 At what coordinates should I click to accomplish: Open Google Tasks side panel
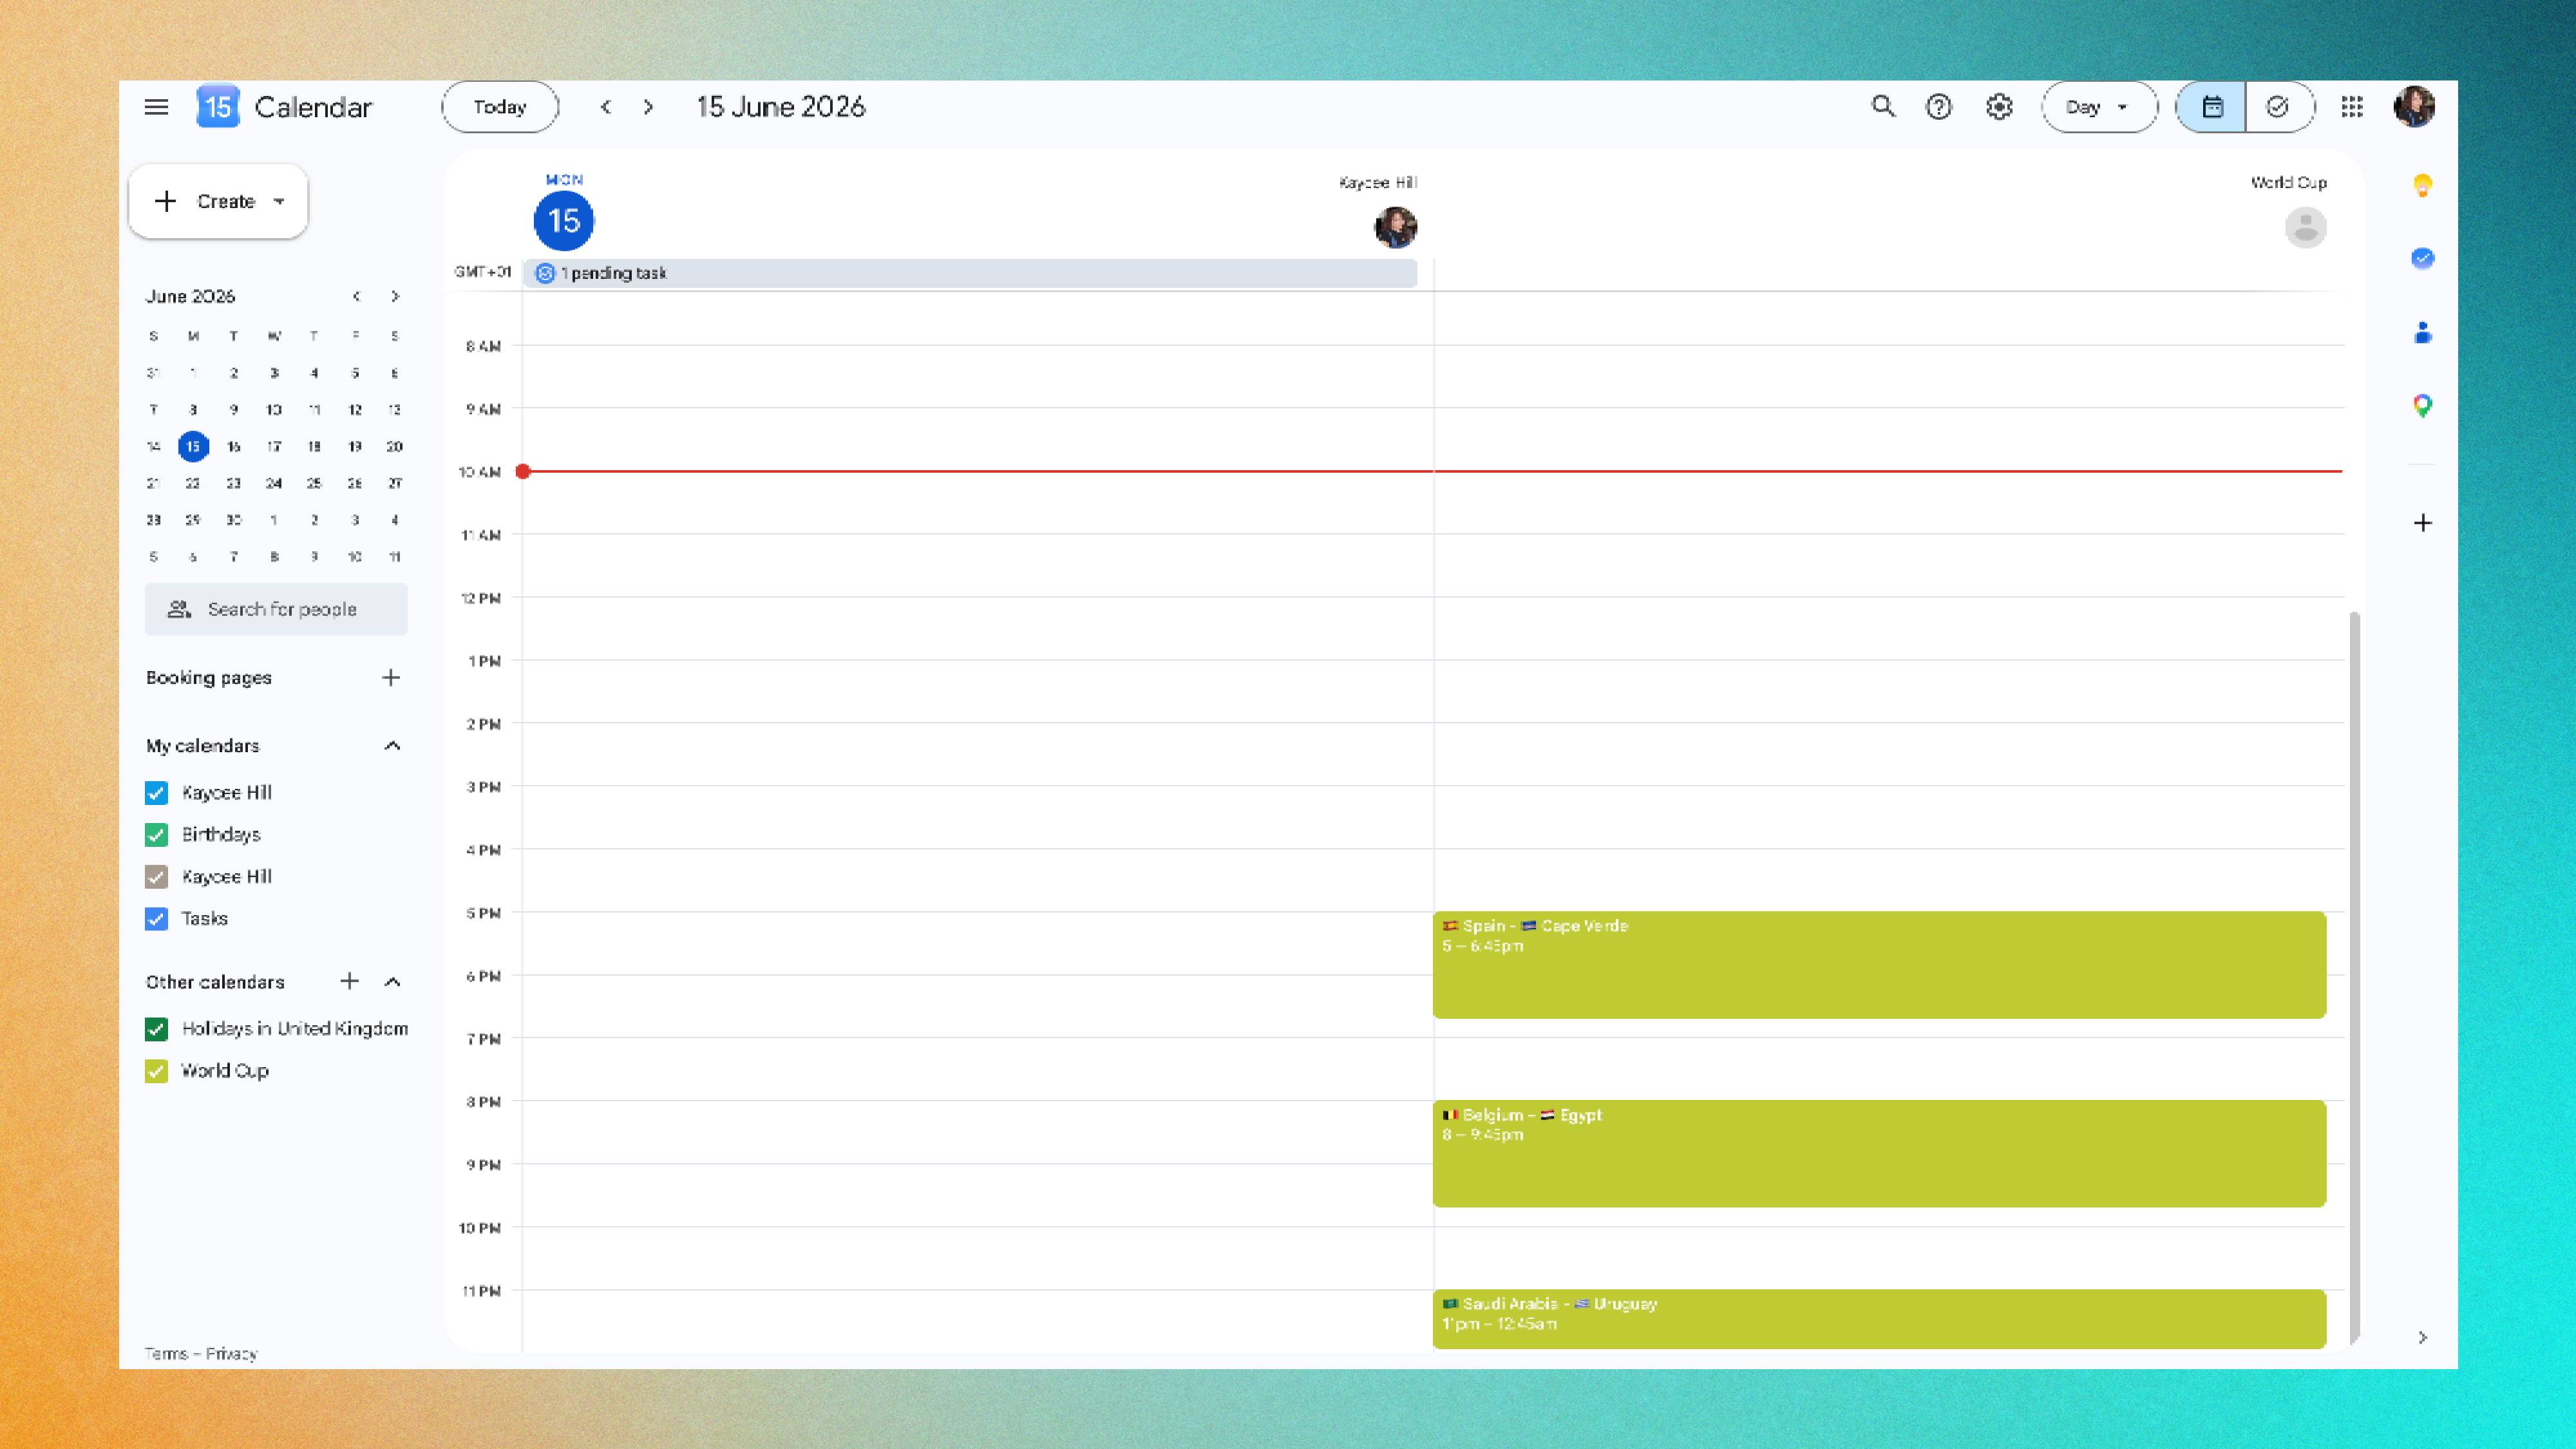[2422, 258]
